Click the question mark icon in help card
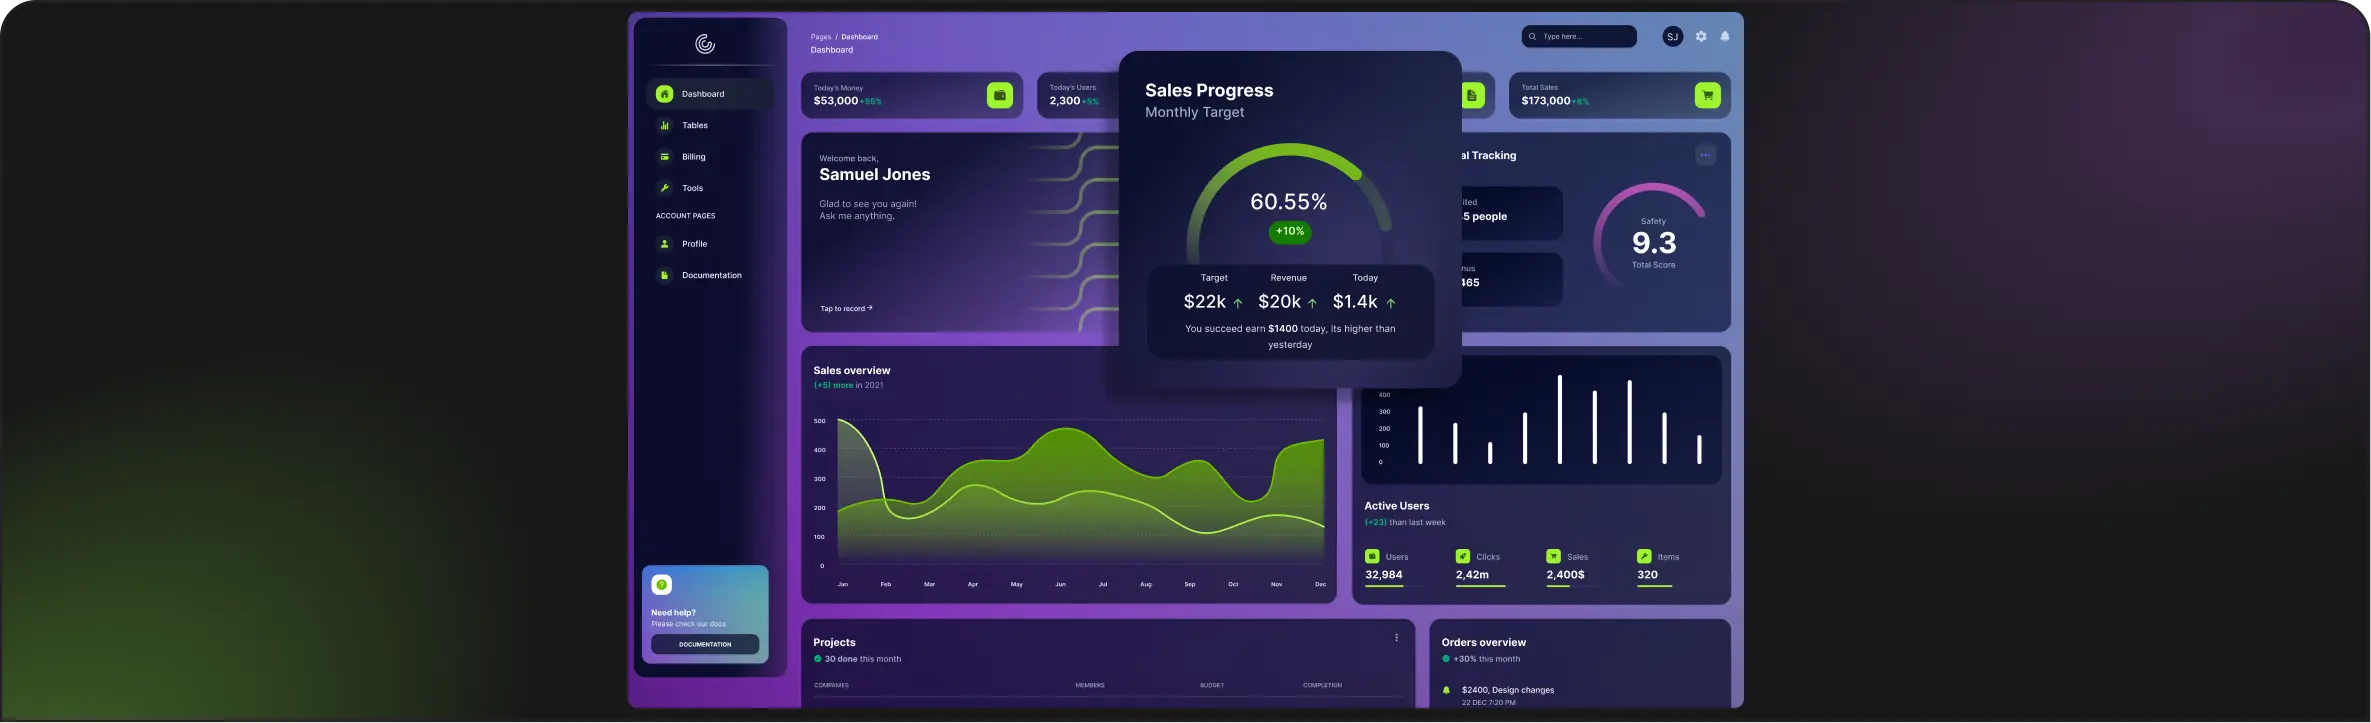The image size is (2371, 723). (x=661, y=585)
